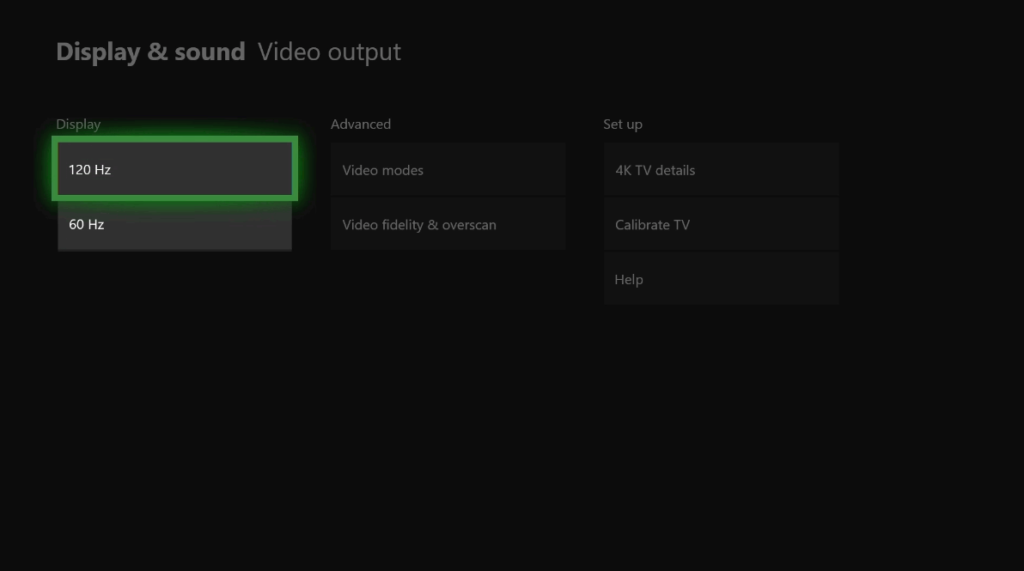The width and height of the screenshot is (1024, 571).
Task: Select the last tile in Set up column
Action: click(x=720, y=280)
